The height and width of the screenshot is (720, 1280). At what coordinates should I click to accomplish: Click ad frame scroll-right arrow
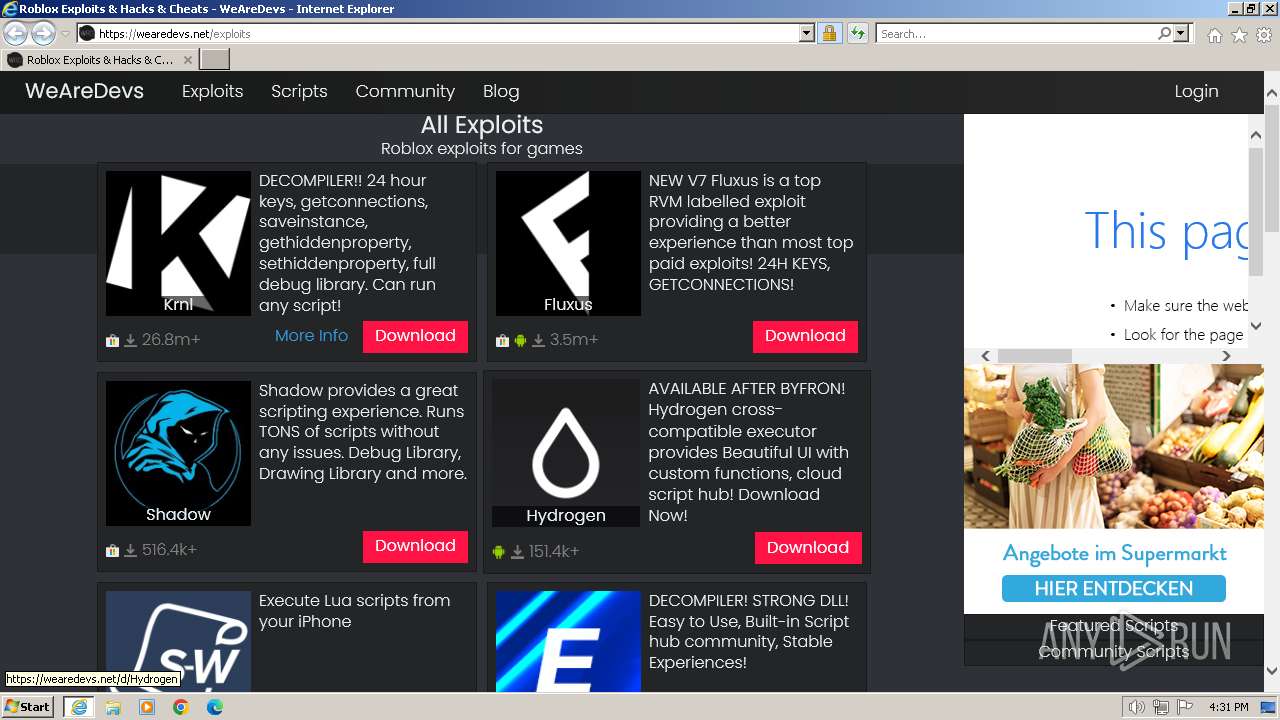click(x=1227, y=356)
